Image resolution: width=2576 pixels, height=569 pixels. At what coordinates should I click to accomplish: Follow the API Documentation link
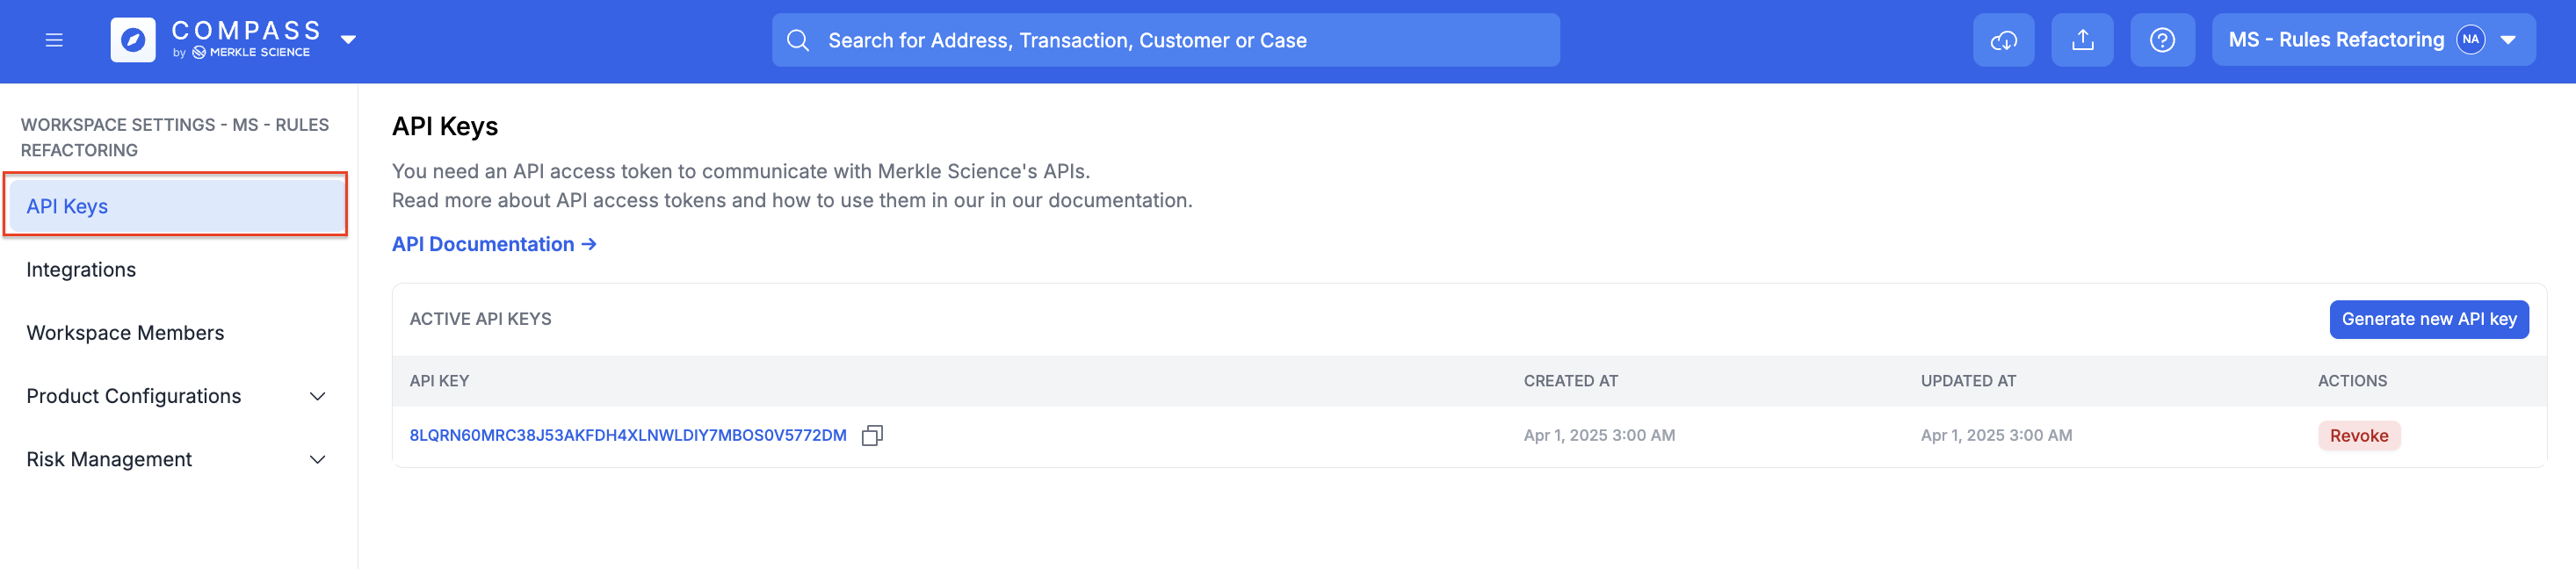[x=494, y=244]
